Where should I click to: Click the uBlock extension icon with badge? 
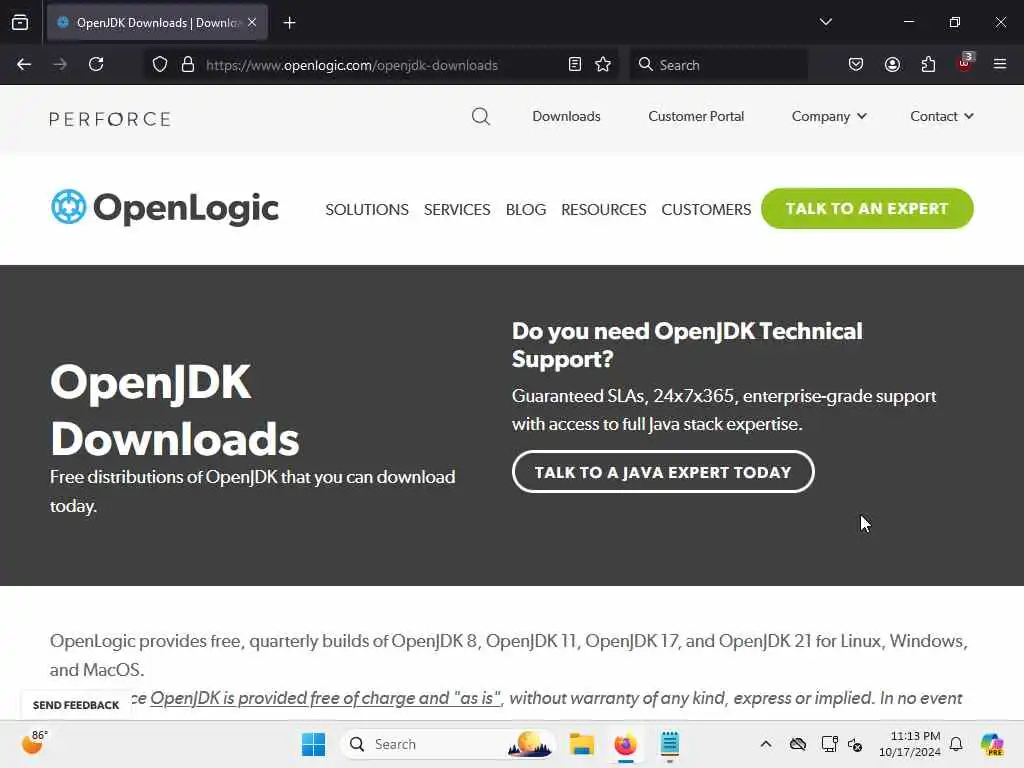point(965,63)
